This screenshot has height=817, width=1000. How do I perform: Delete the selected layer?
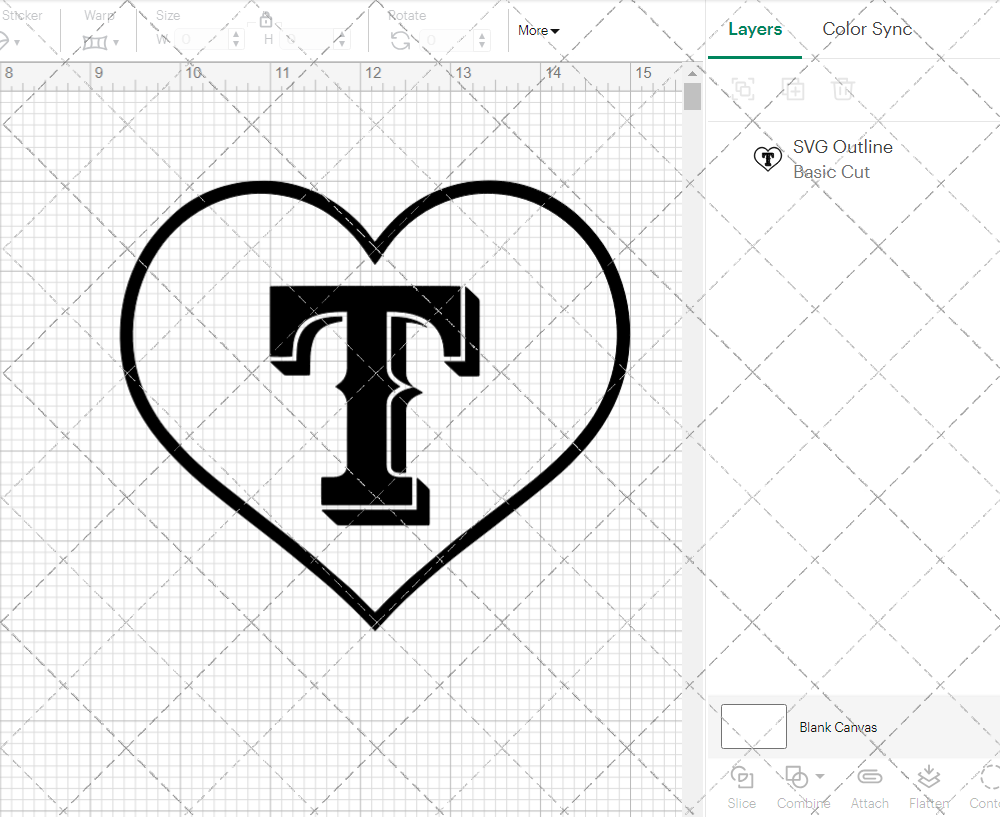[x=843, y=89]
